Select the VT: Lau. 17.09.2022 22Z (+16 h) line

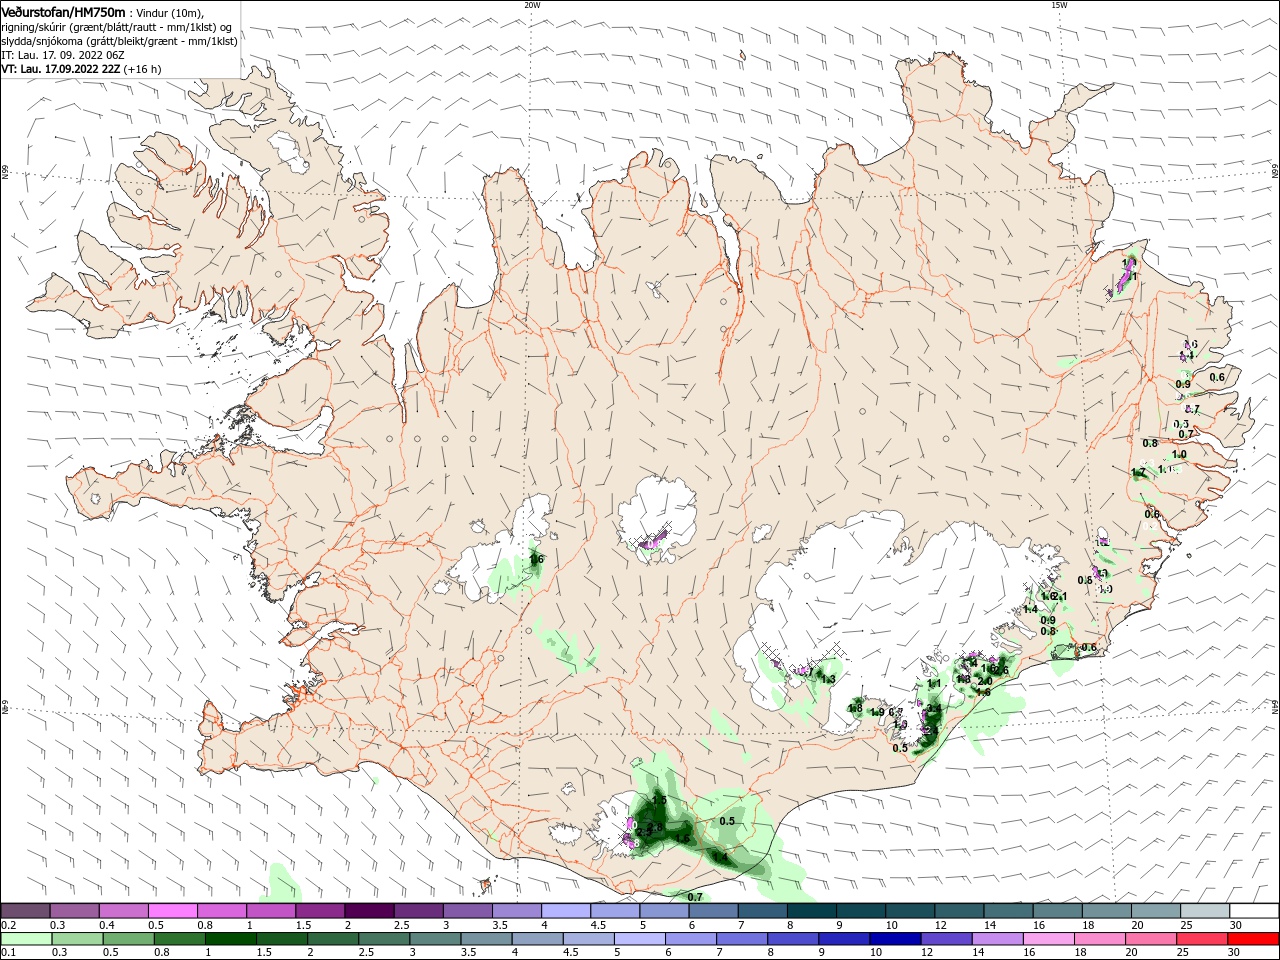[81, 69]
